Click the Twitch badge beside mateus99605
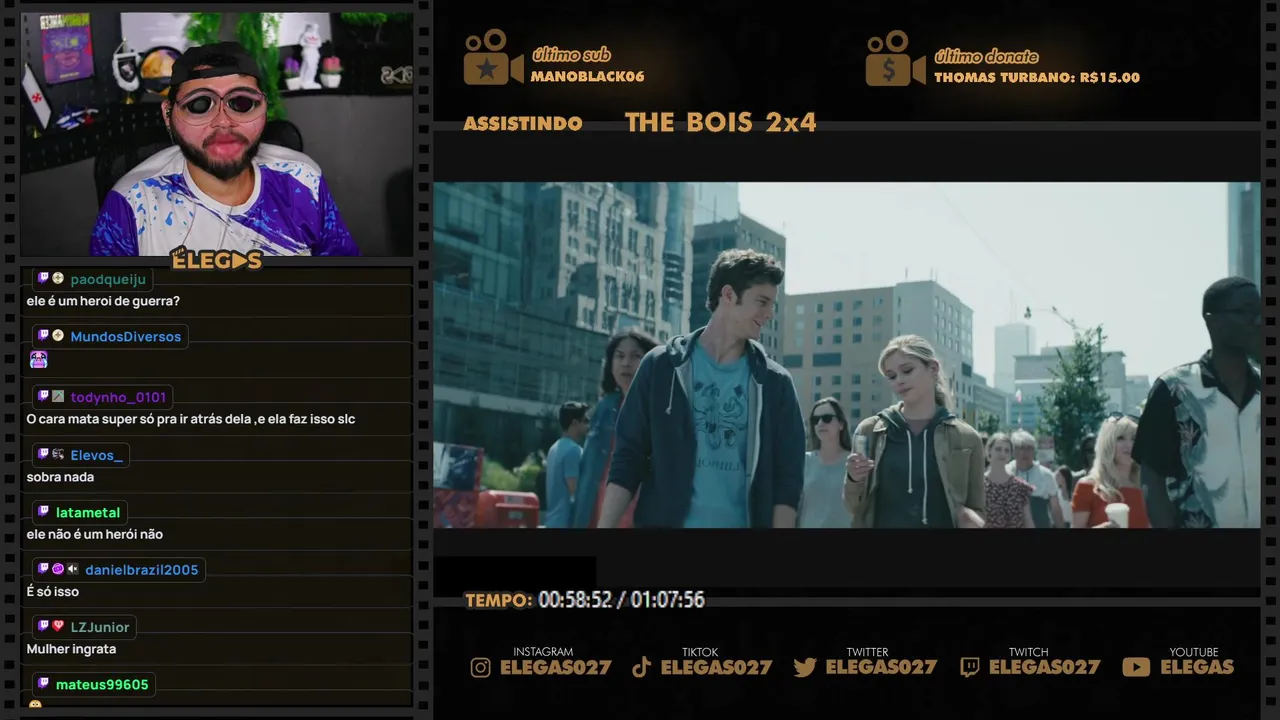The width and height of the screenshot is (1280, 720). [43, 684]
